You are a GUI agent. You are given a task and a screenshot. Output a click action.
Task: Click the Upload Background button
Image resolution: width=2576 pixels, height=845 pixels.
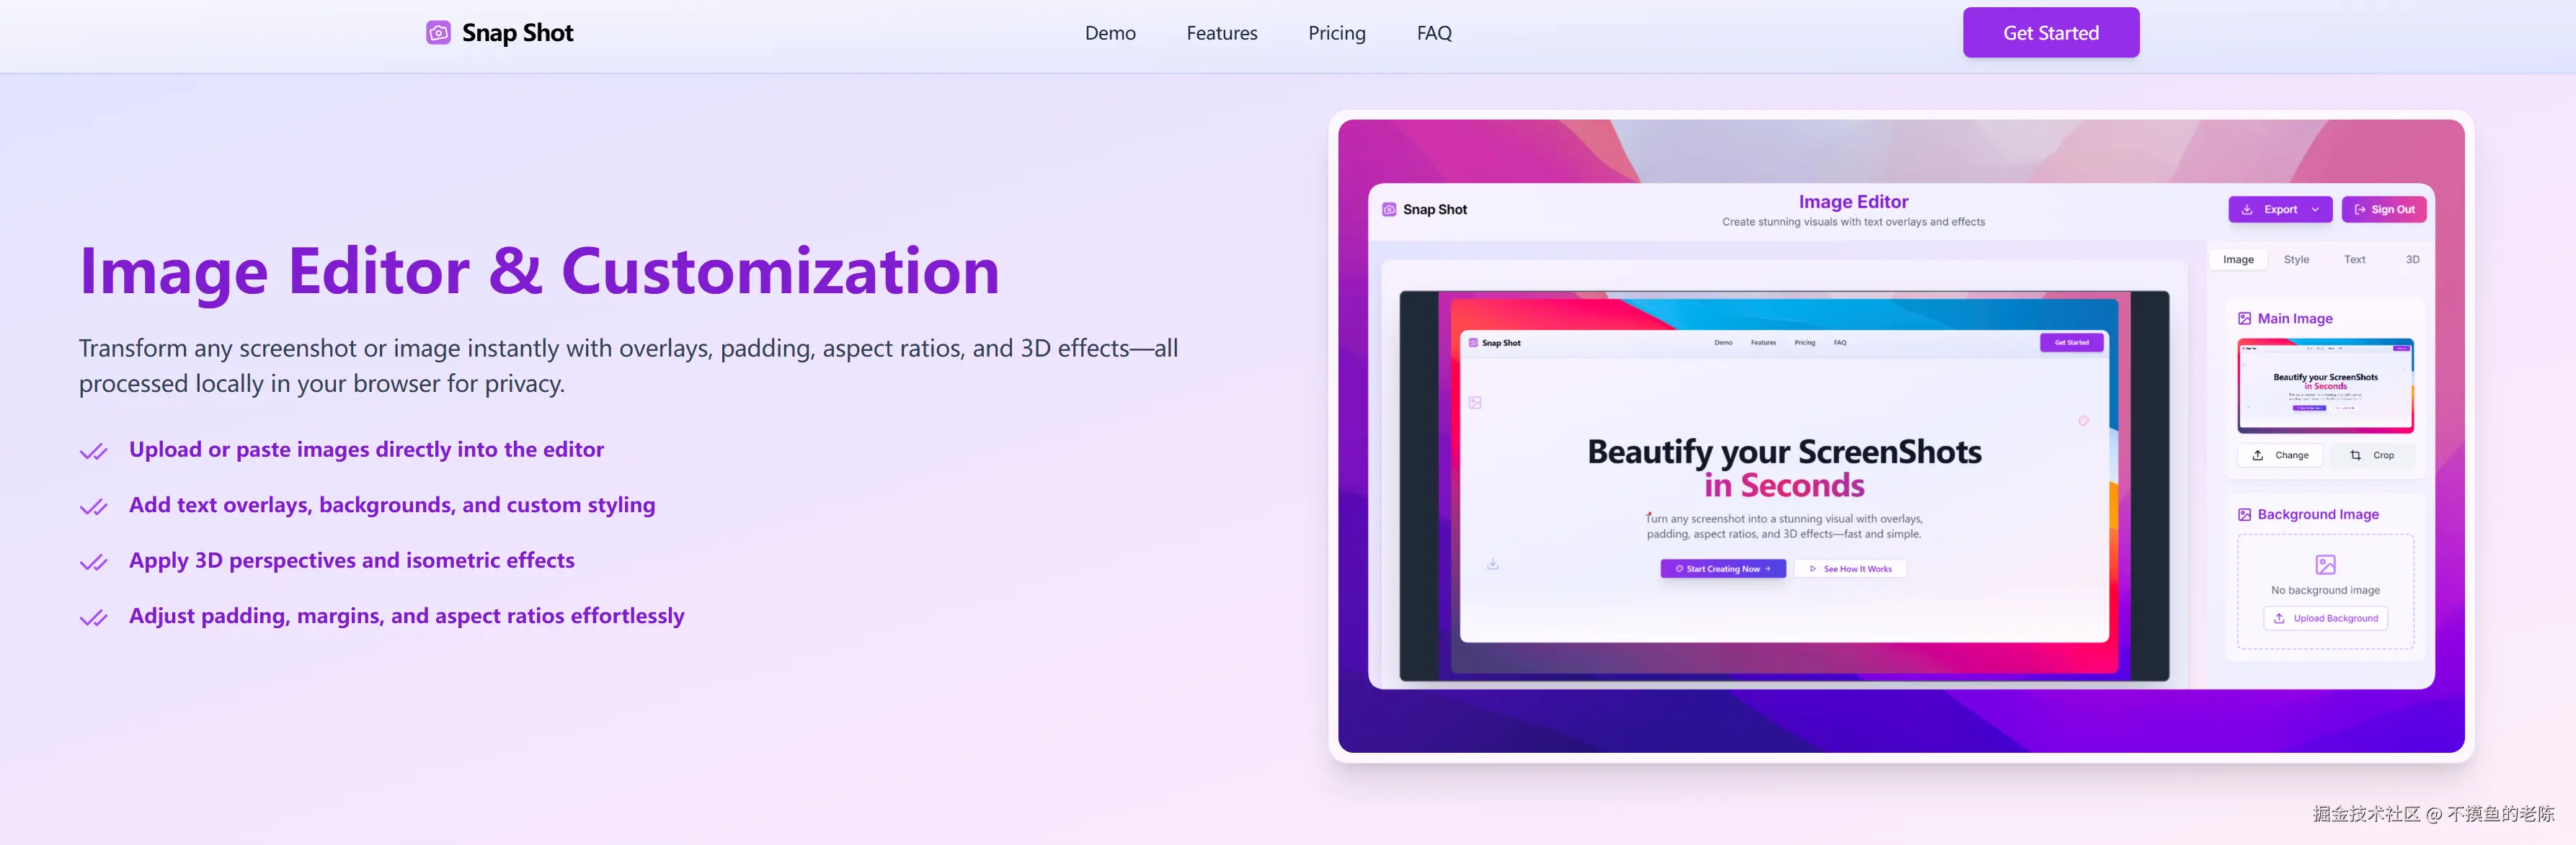tap(2325, 619)
